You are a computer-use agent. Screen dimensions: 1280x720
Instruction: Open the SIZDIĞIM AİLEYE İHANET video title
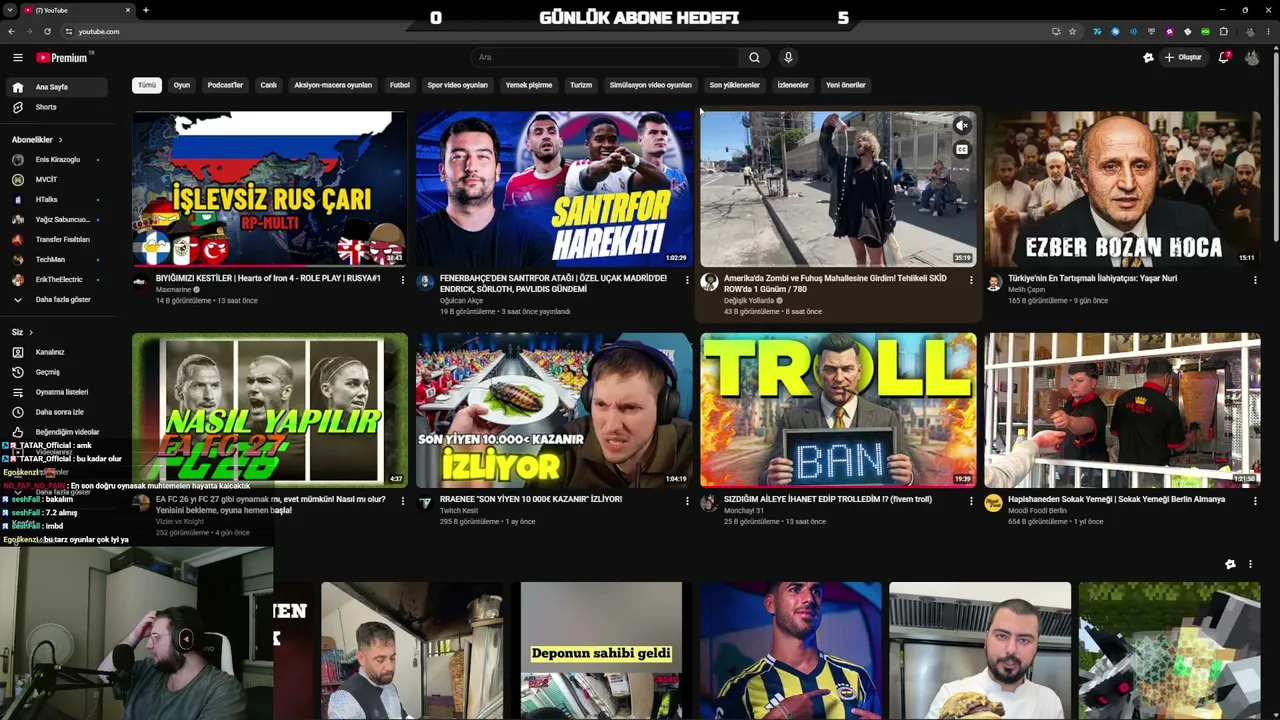coord(828,499)
